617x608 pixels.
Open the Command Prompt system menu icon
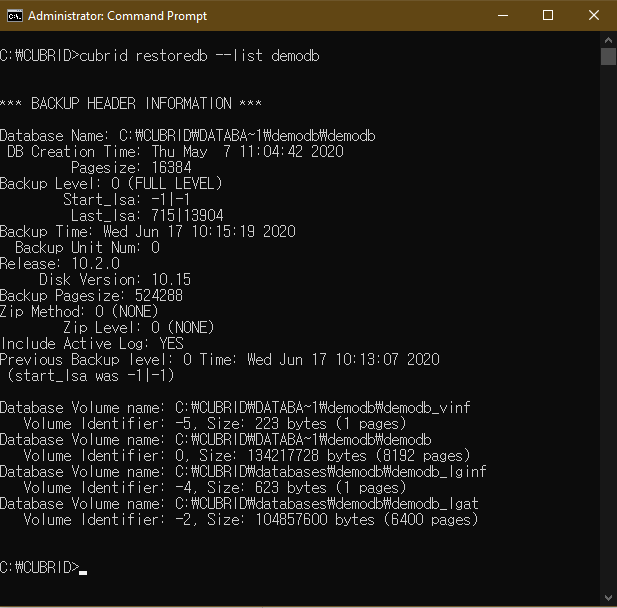click(x=15, y=16)
